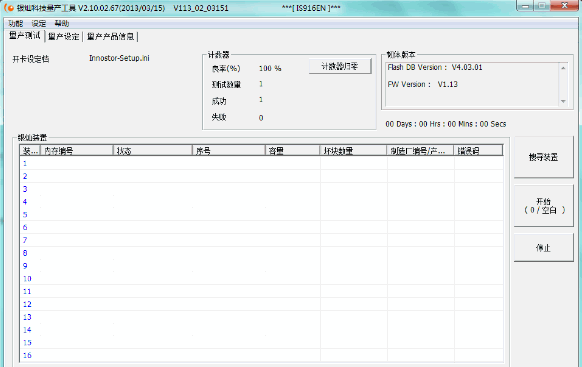Select device row 11 in the list
Screen dimensions: 582x367
(262, 291)
